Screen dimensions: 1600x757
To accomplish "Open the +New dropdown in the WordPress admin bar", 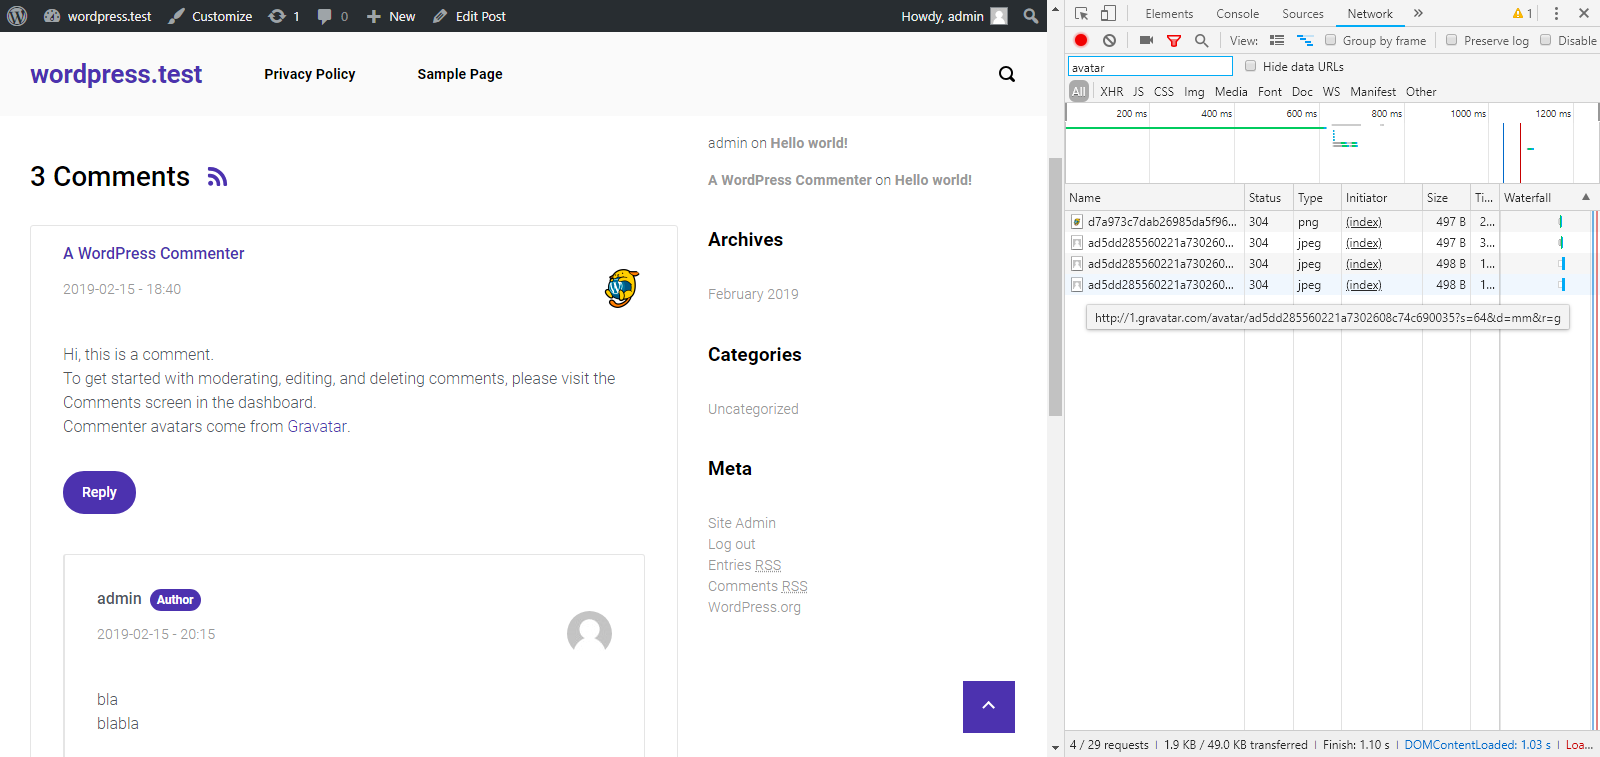I will click(391, 16).
